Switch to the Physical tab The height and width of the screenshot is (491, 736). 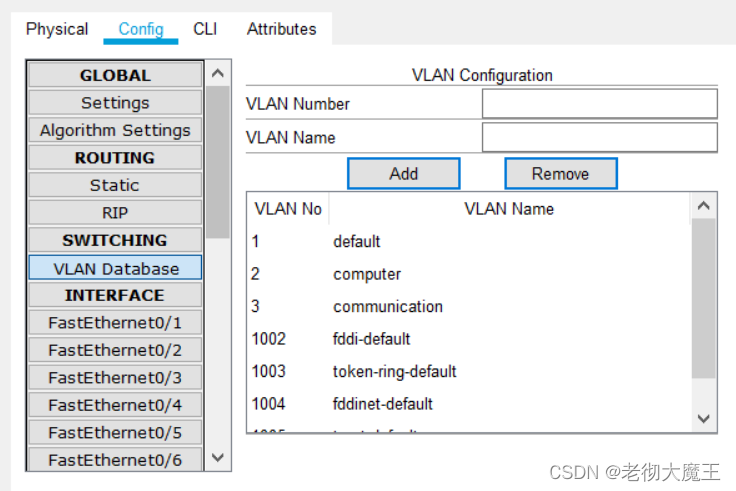point(57,29)
